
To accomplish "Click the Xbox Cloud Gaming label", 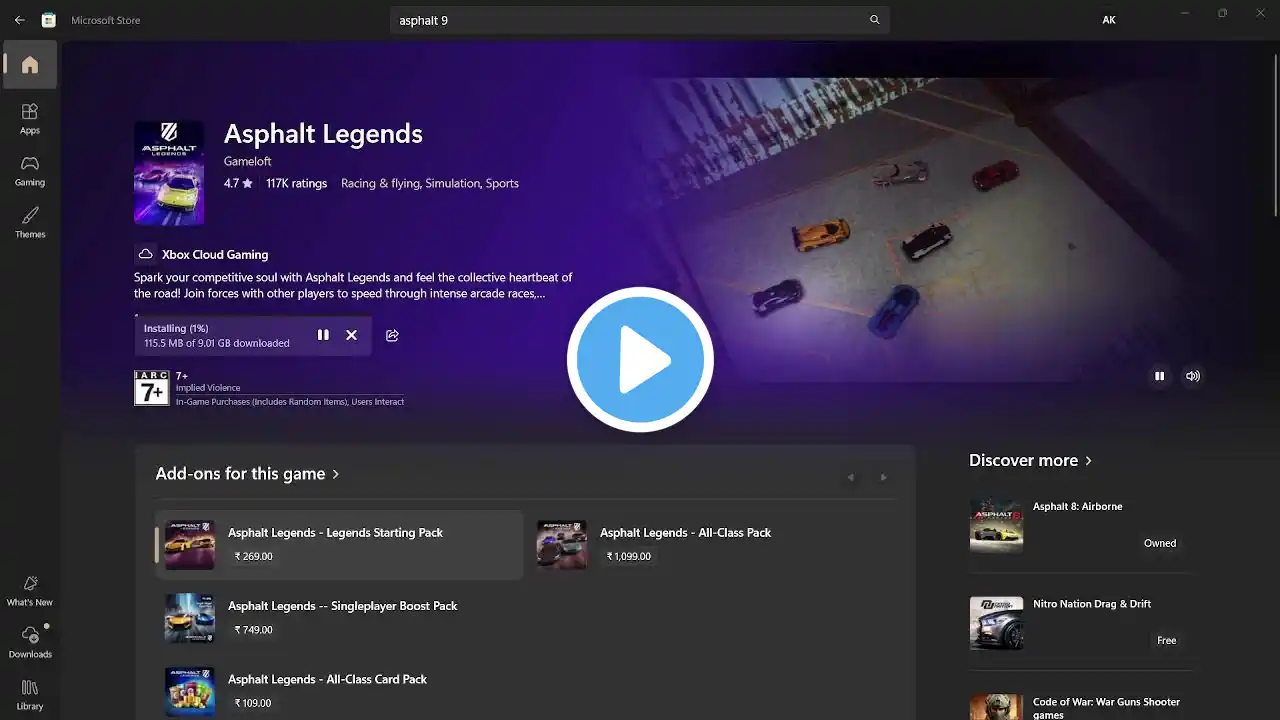I will click(215, 254).
